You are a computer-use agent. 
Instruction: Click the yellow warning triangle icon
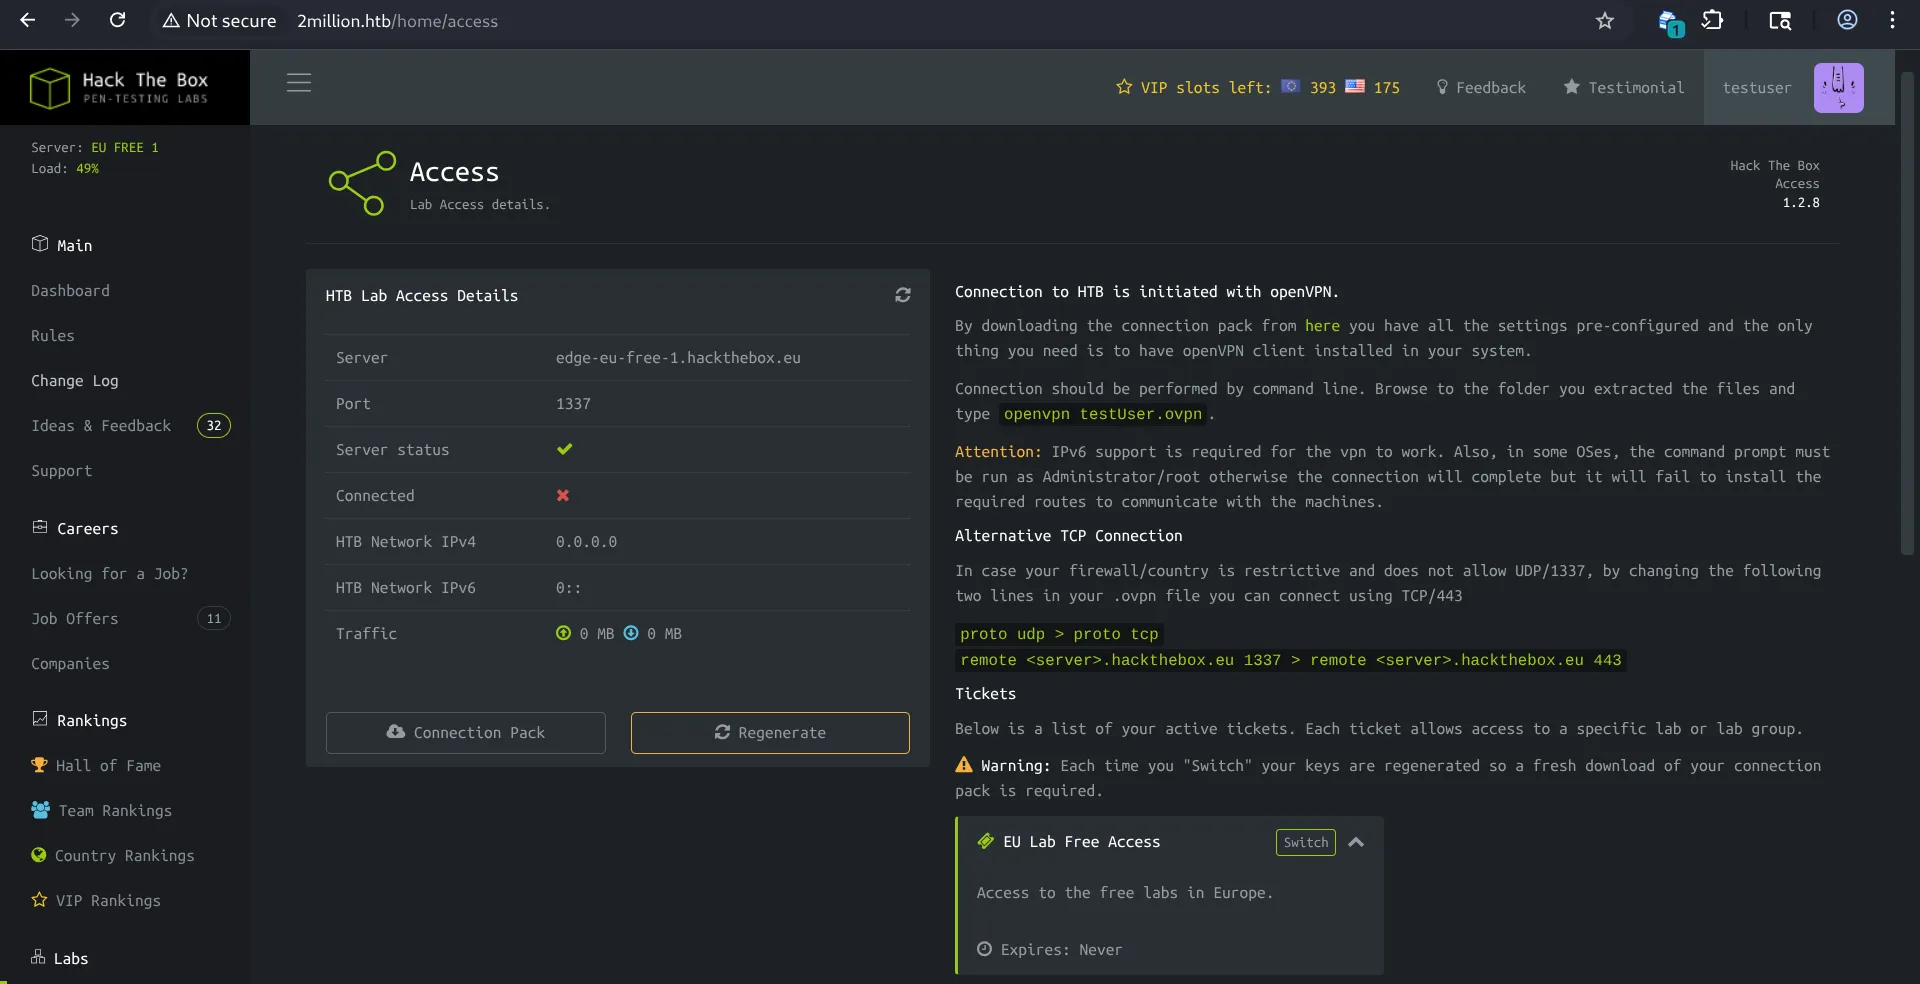click(964, 765)
